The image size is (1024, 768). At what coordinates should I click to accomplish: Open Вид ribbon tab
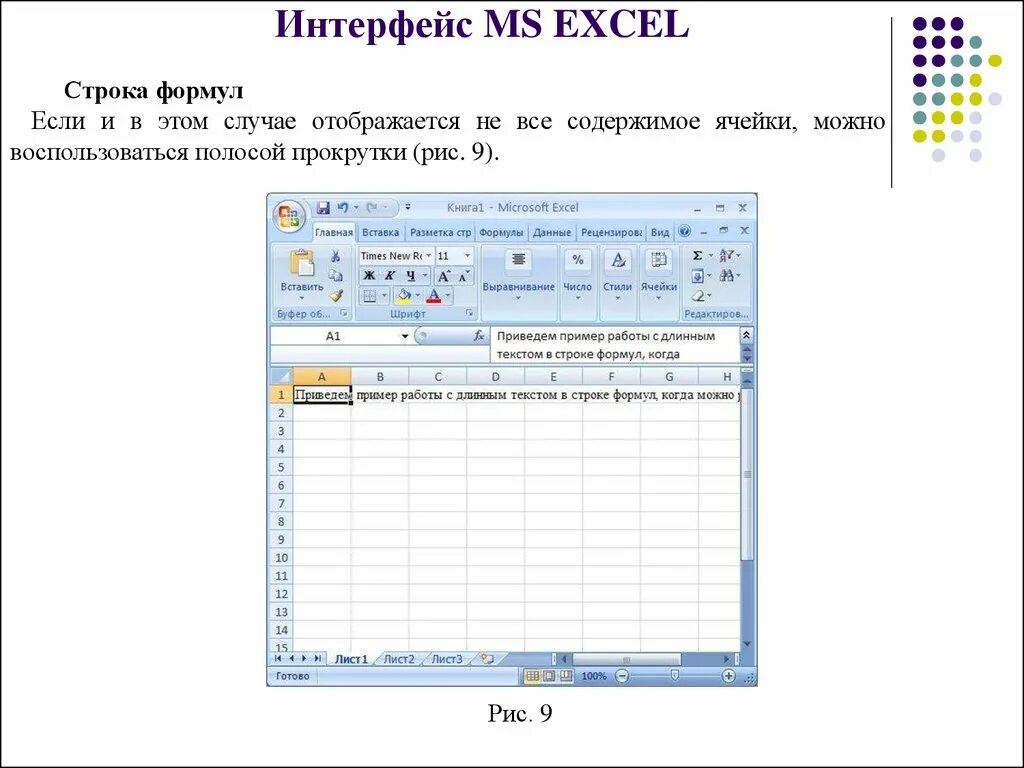click(x=660, y=232)
